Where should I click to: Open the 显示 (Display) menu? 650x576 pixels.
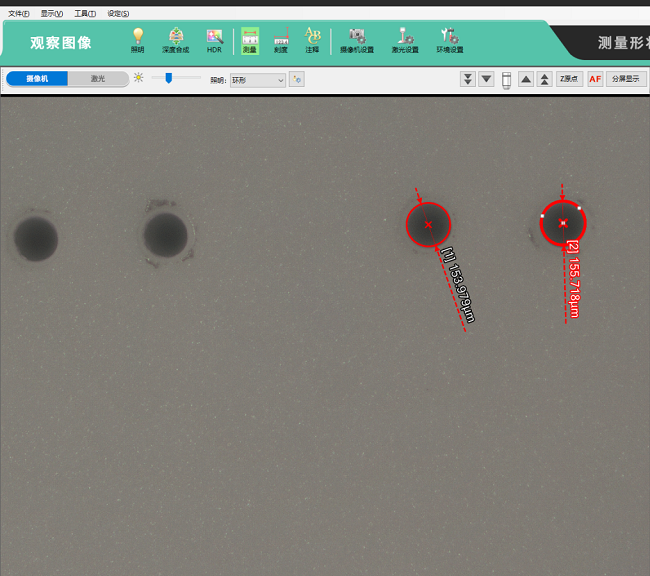click(52, 14)
